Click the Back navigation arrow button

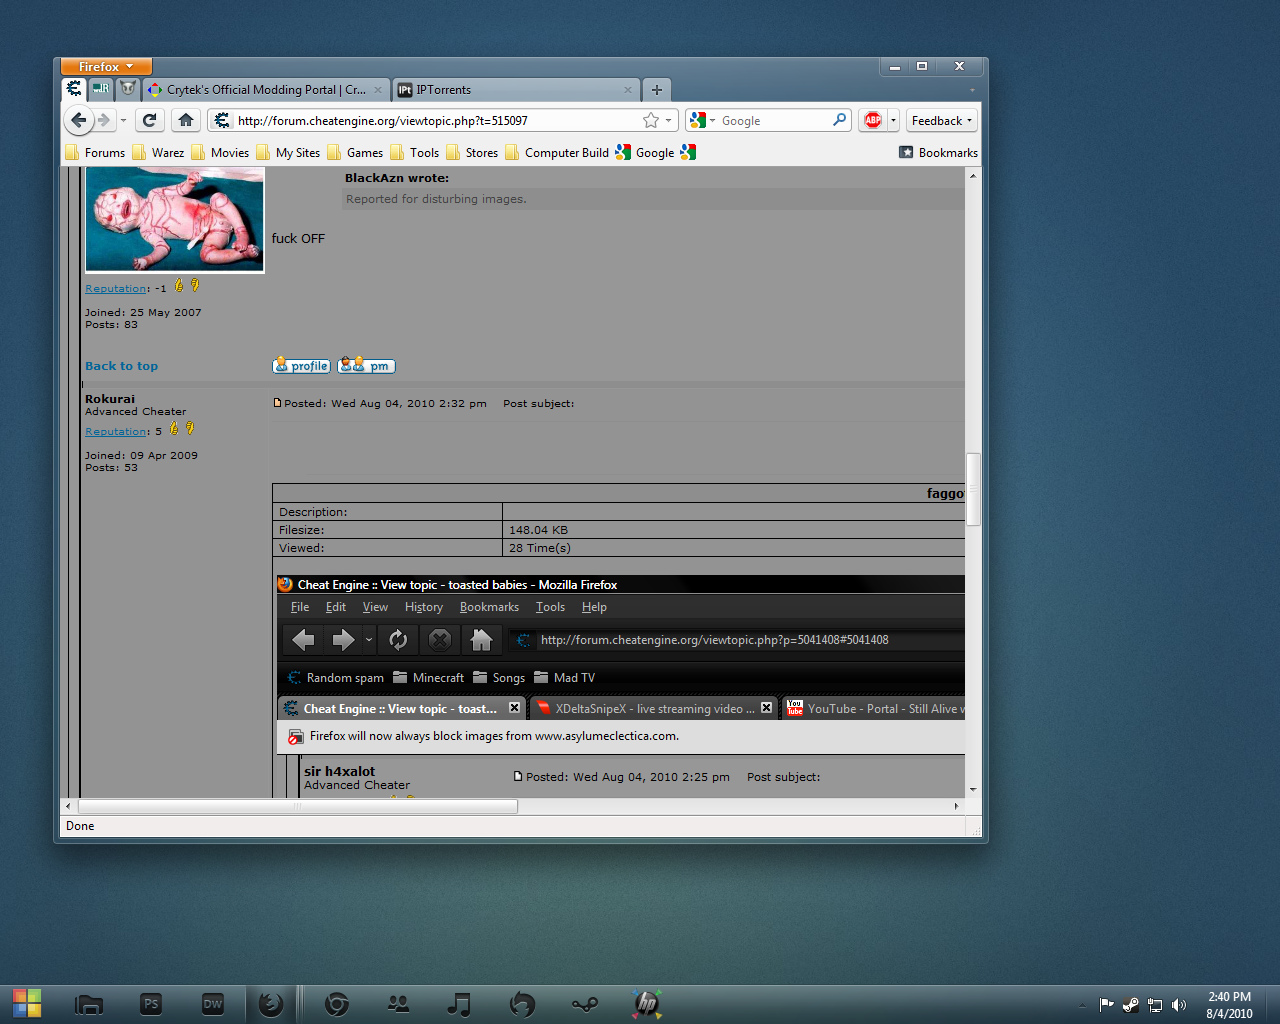[79, 121]
